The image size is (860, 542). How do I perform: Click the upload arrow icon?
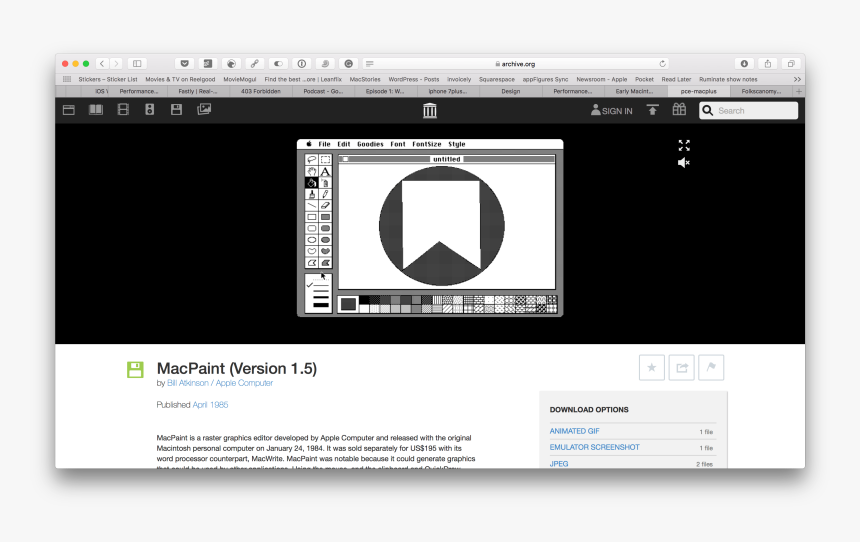point(652,110)
